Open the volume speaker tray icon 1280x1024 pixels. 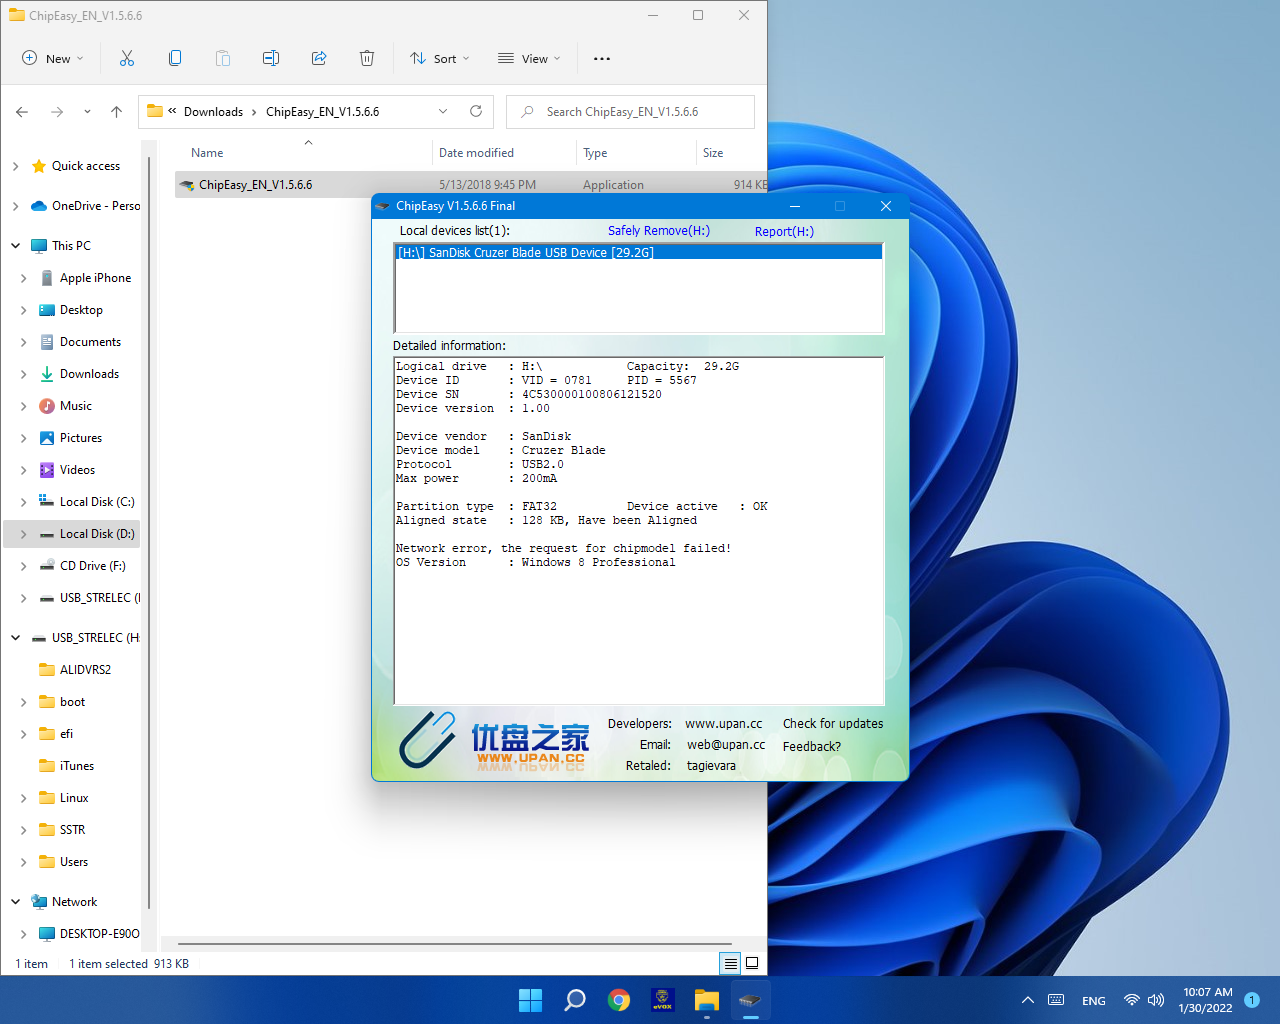click(1156, 1000)
